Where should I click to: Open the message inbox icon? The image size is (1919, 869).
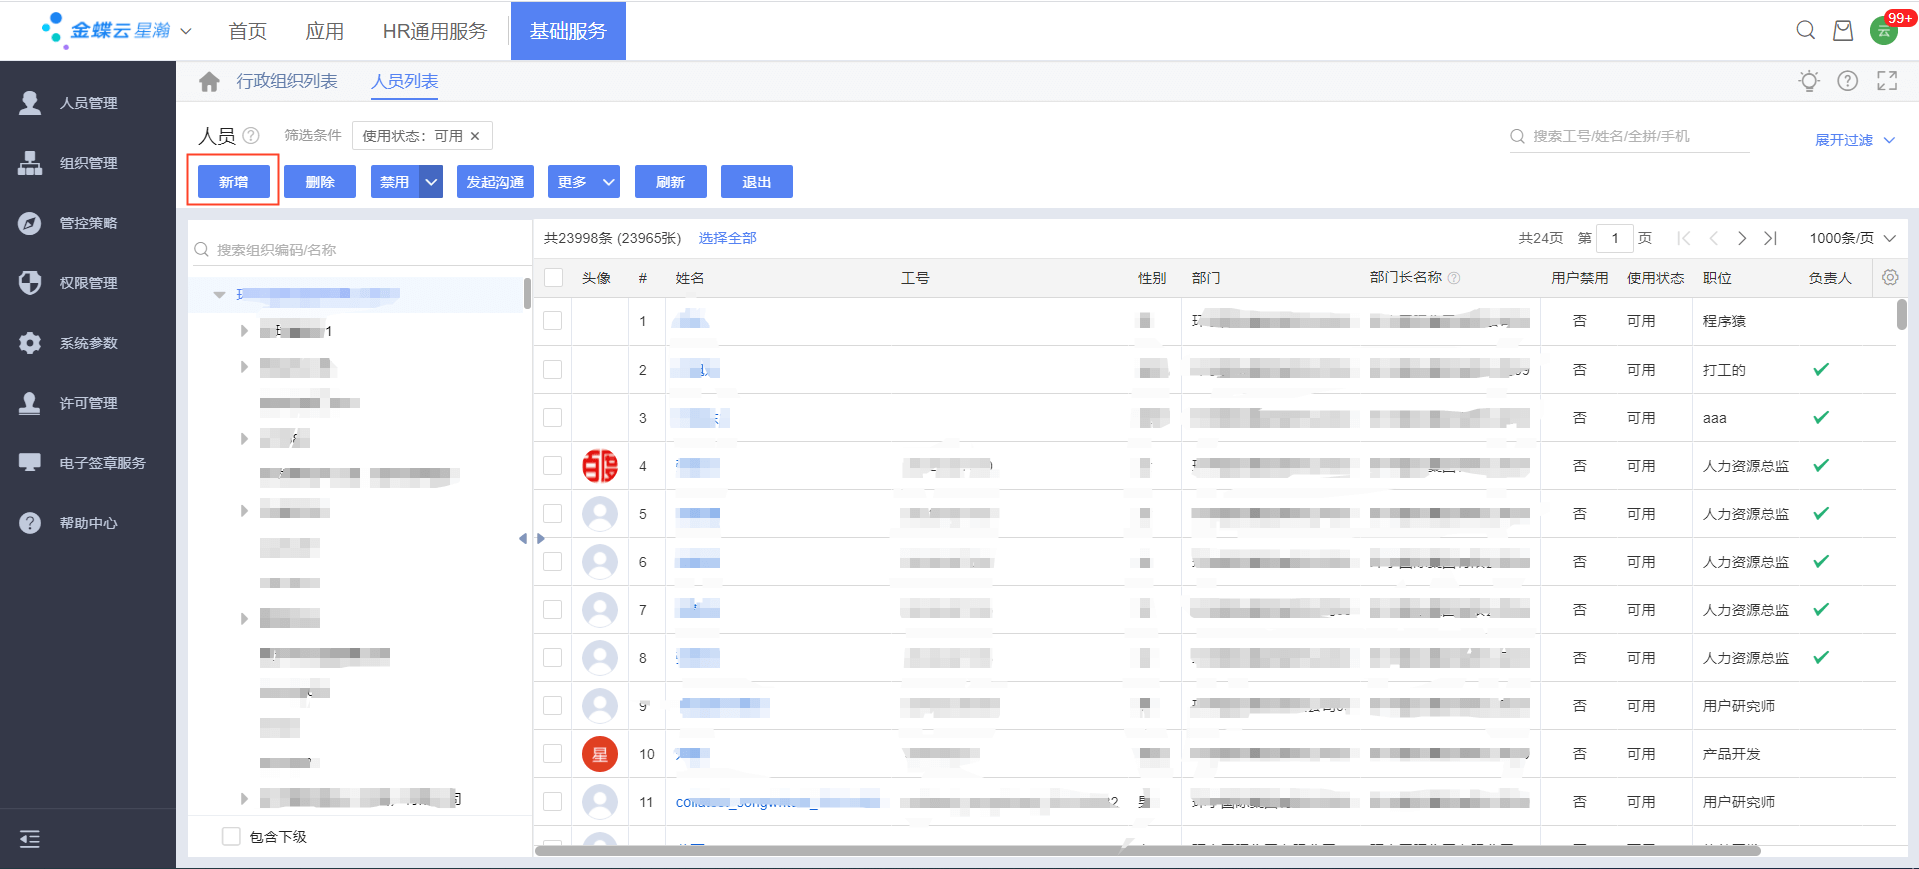pos(1842,30)
